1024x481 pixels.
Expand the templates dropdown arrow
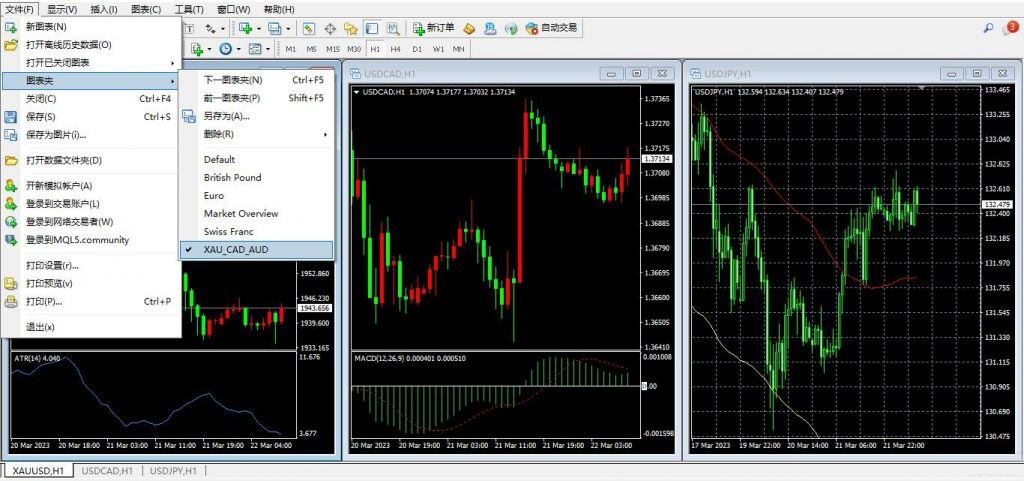[x=268, y=49]
